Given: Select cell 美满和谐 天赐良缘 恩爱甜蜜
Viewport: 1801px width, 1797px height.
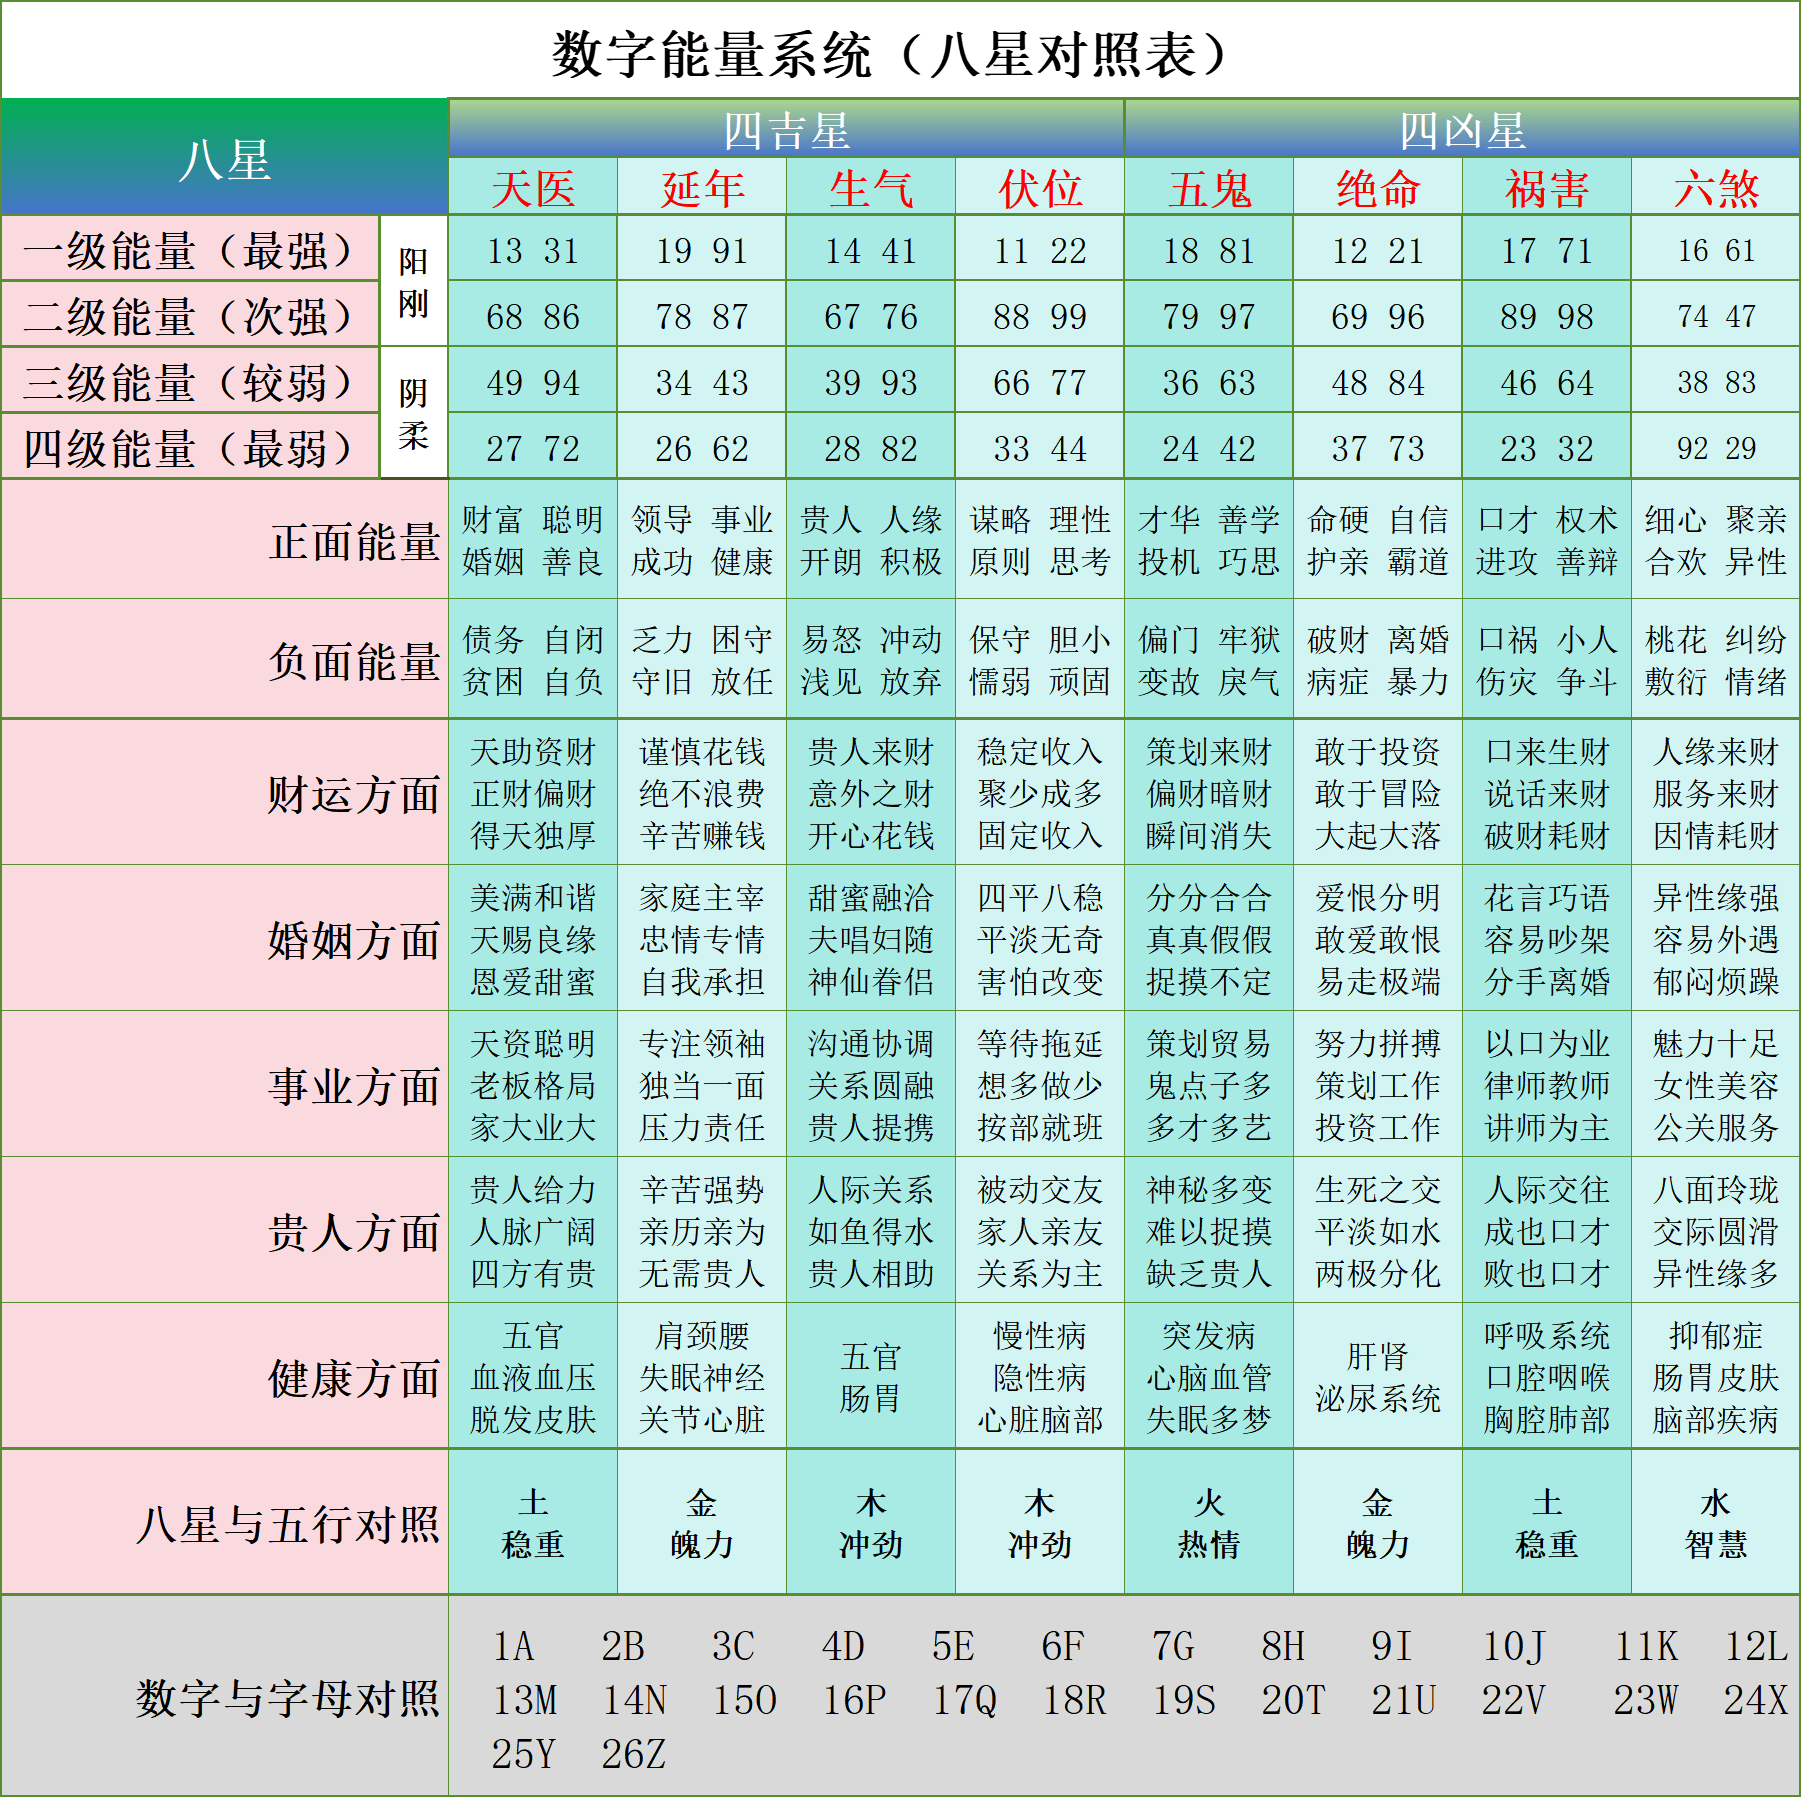Looking at the screenshot, I should coord(533,938).
